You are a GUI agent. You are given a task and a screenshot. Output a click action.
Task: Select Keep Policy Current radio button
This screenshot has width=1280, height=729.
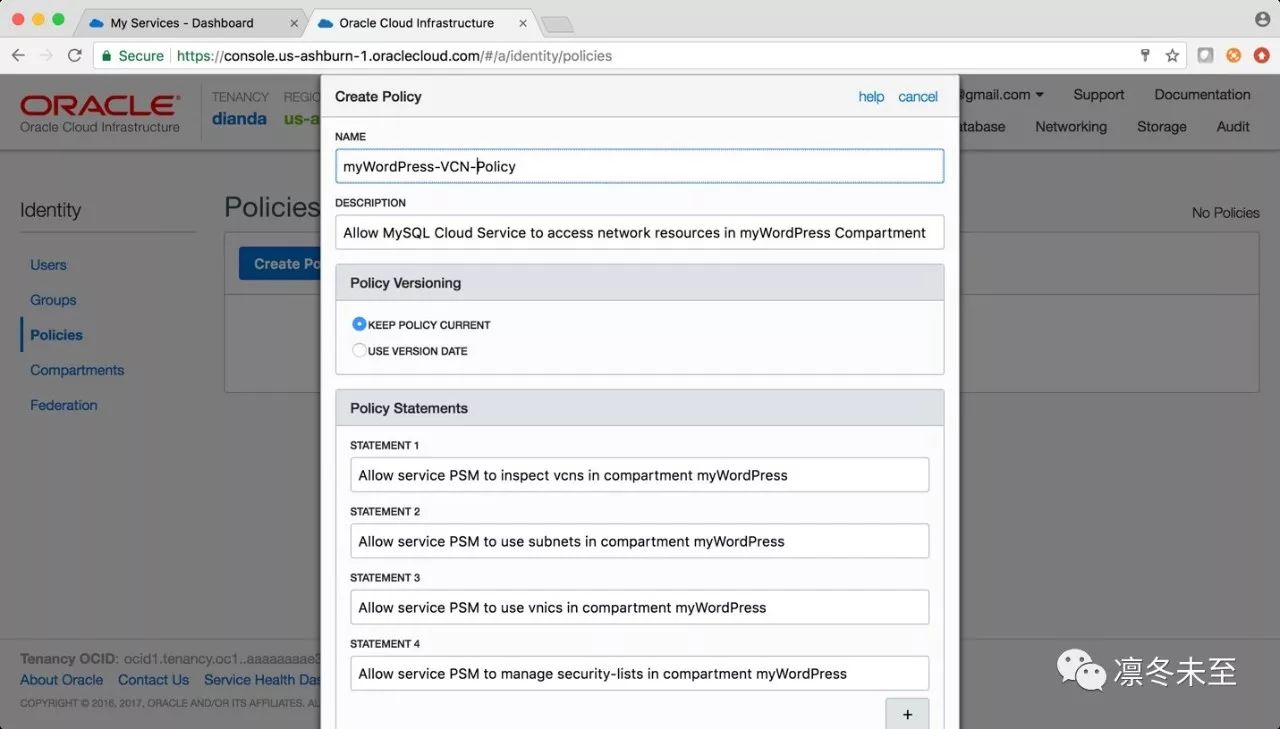359,324
